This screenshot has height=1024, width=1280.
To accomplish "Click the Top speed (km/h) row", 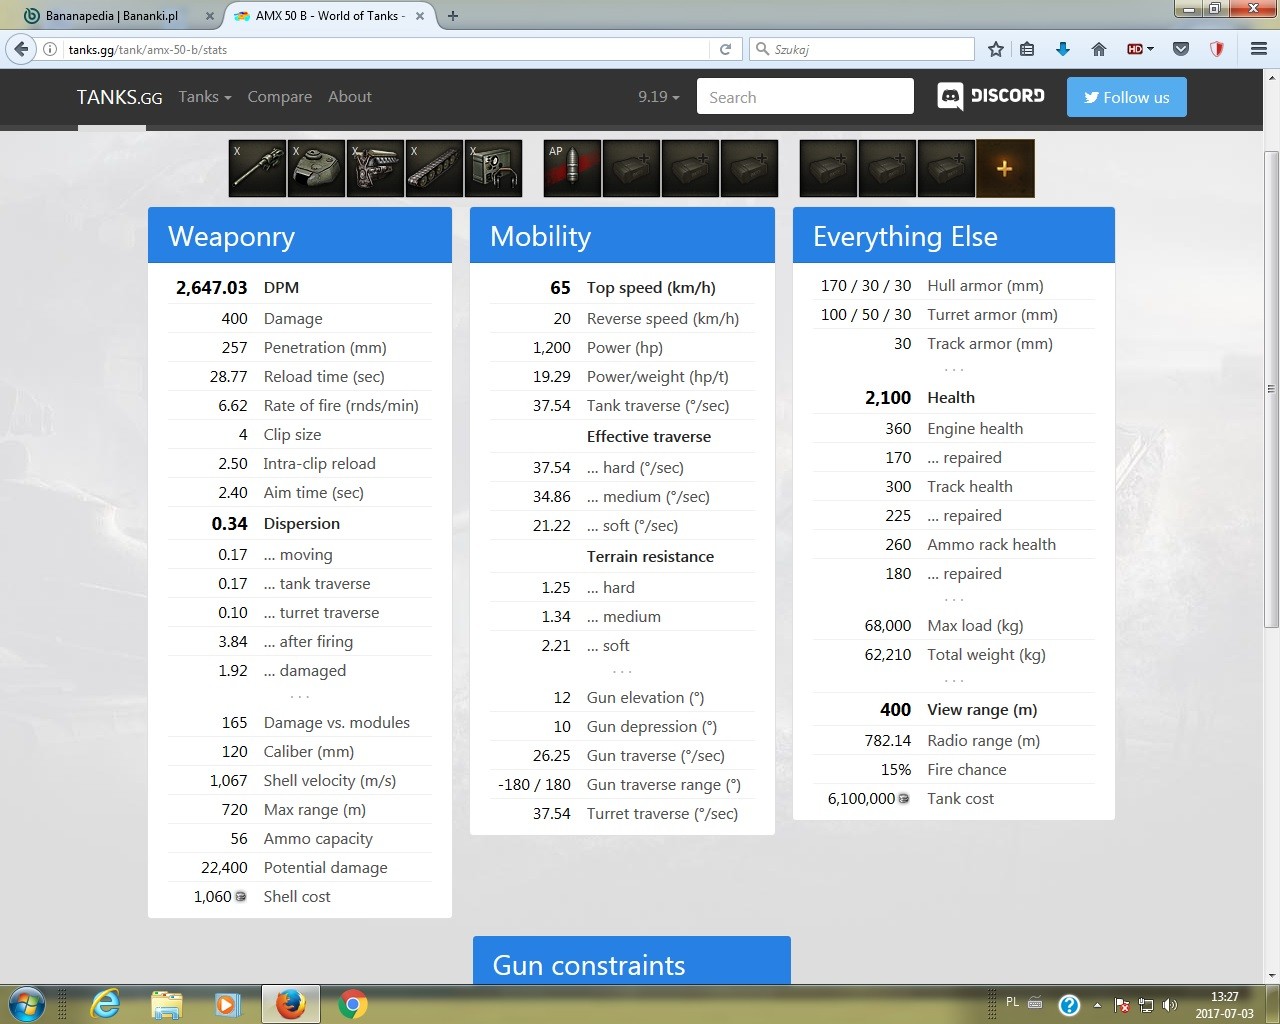I will pos(622,288).
